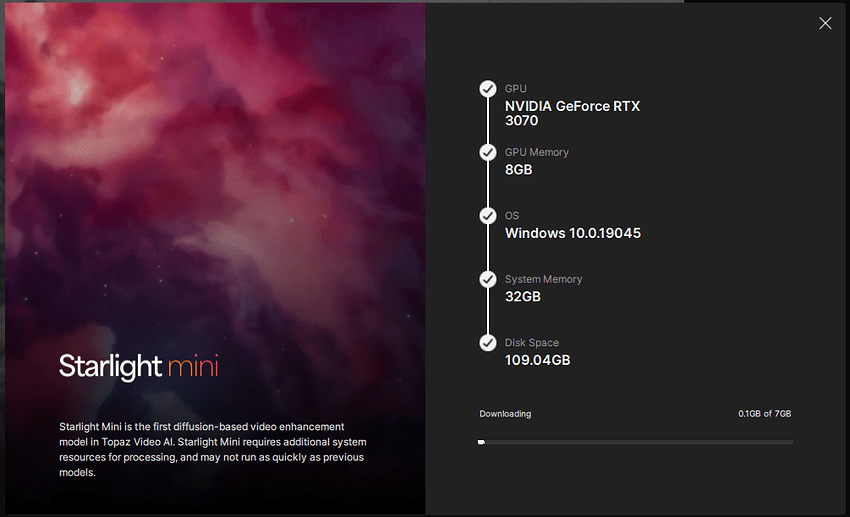Image resolution: width=850 pixels, height=517 pixels.
Task: Click the 8GB GPU memory value
Action: (519, 170)
